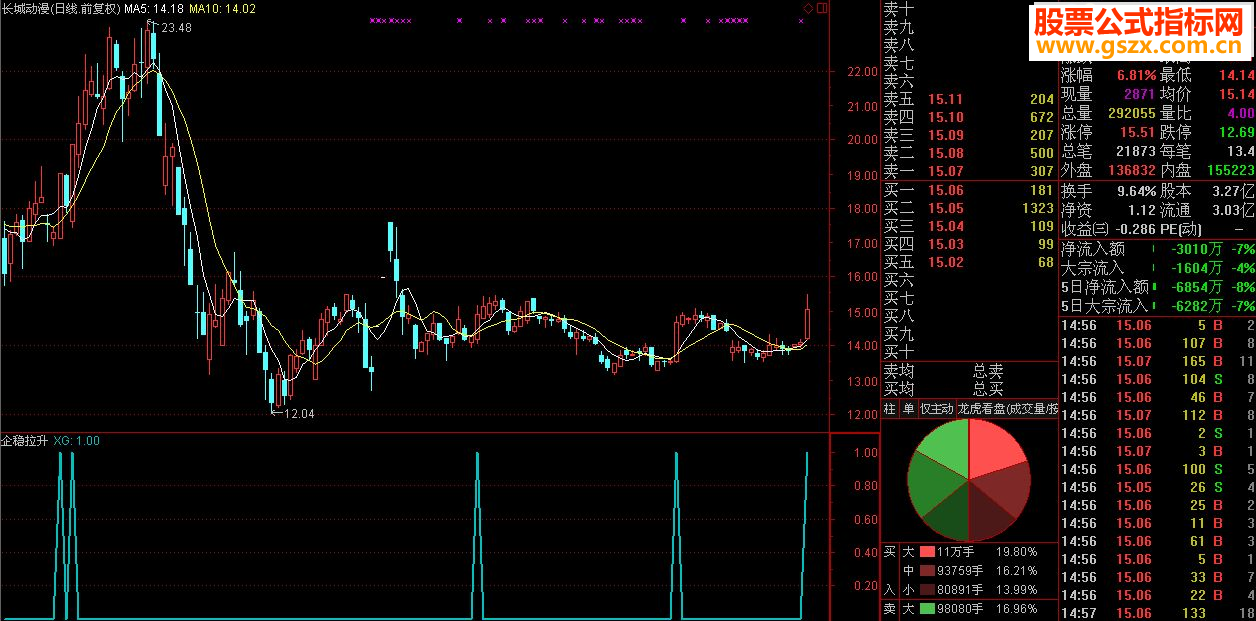Viewport: 1256px width, 621px height.
Task: Click the 量比 4.00 value
Action: tap(1241, 113)
